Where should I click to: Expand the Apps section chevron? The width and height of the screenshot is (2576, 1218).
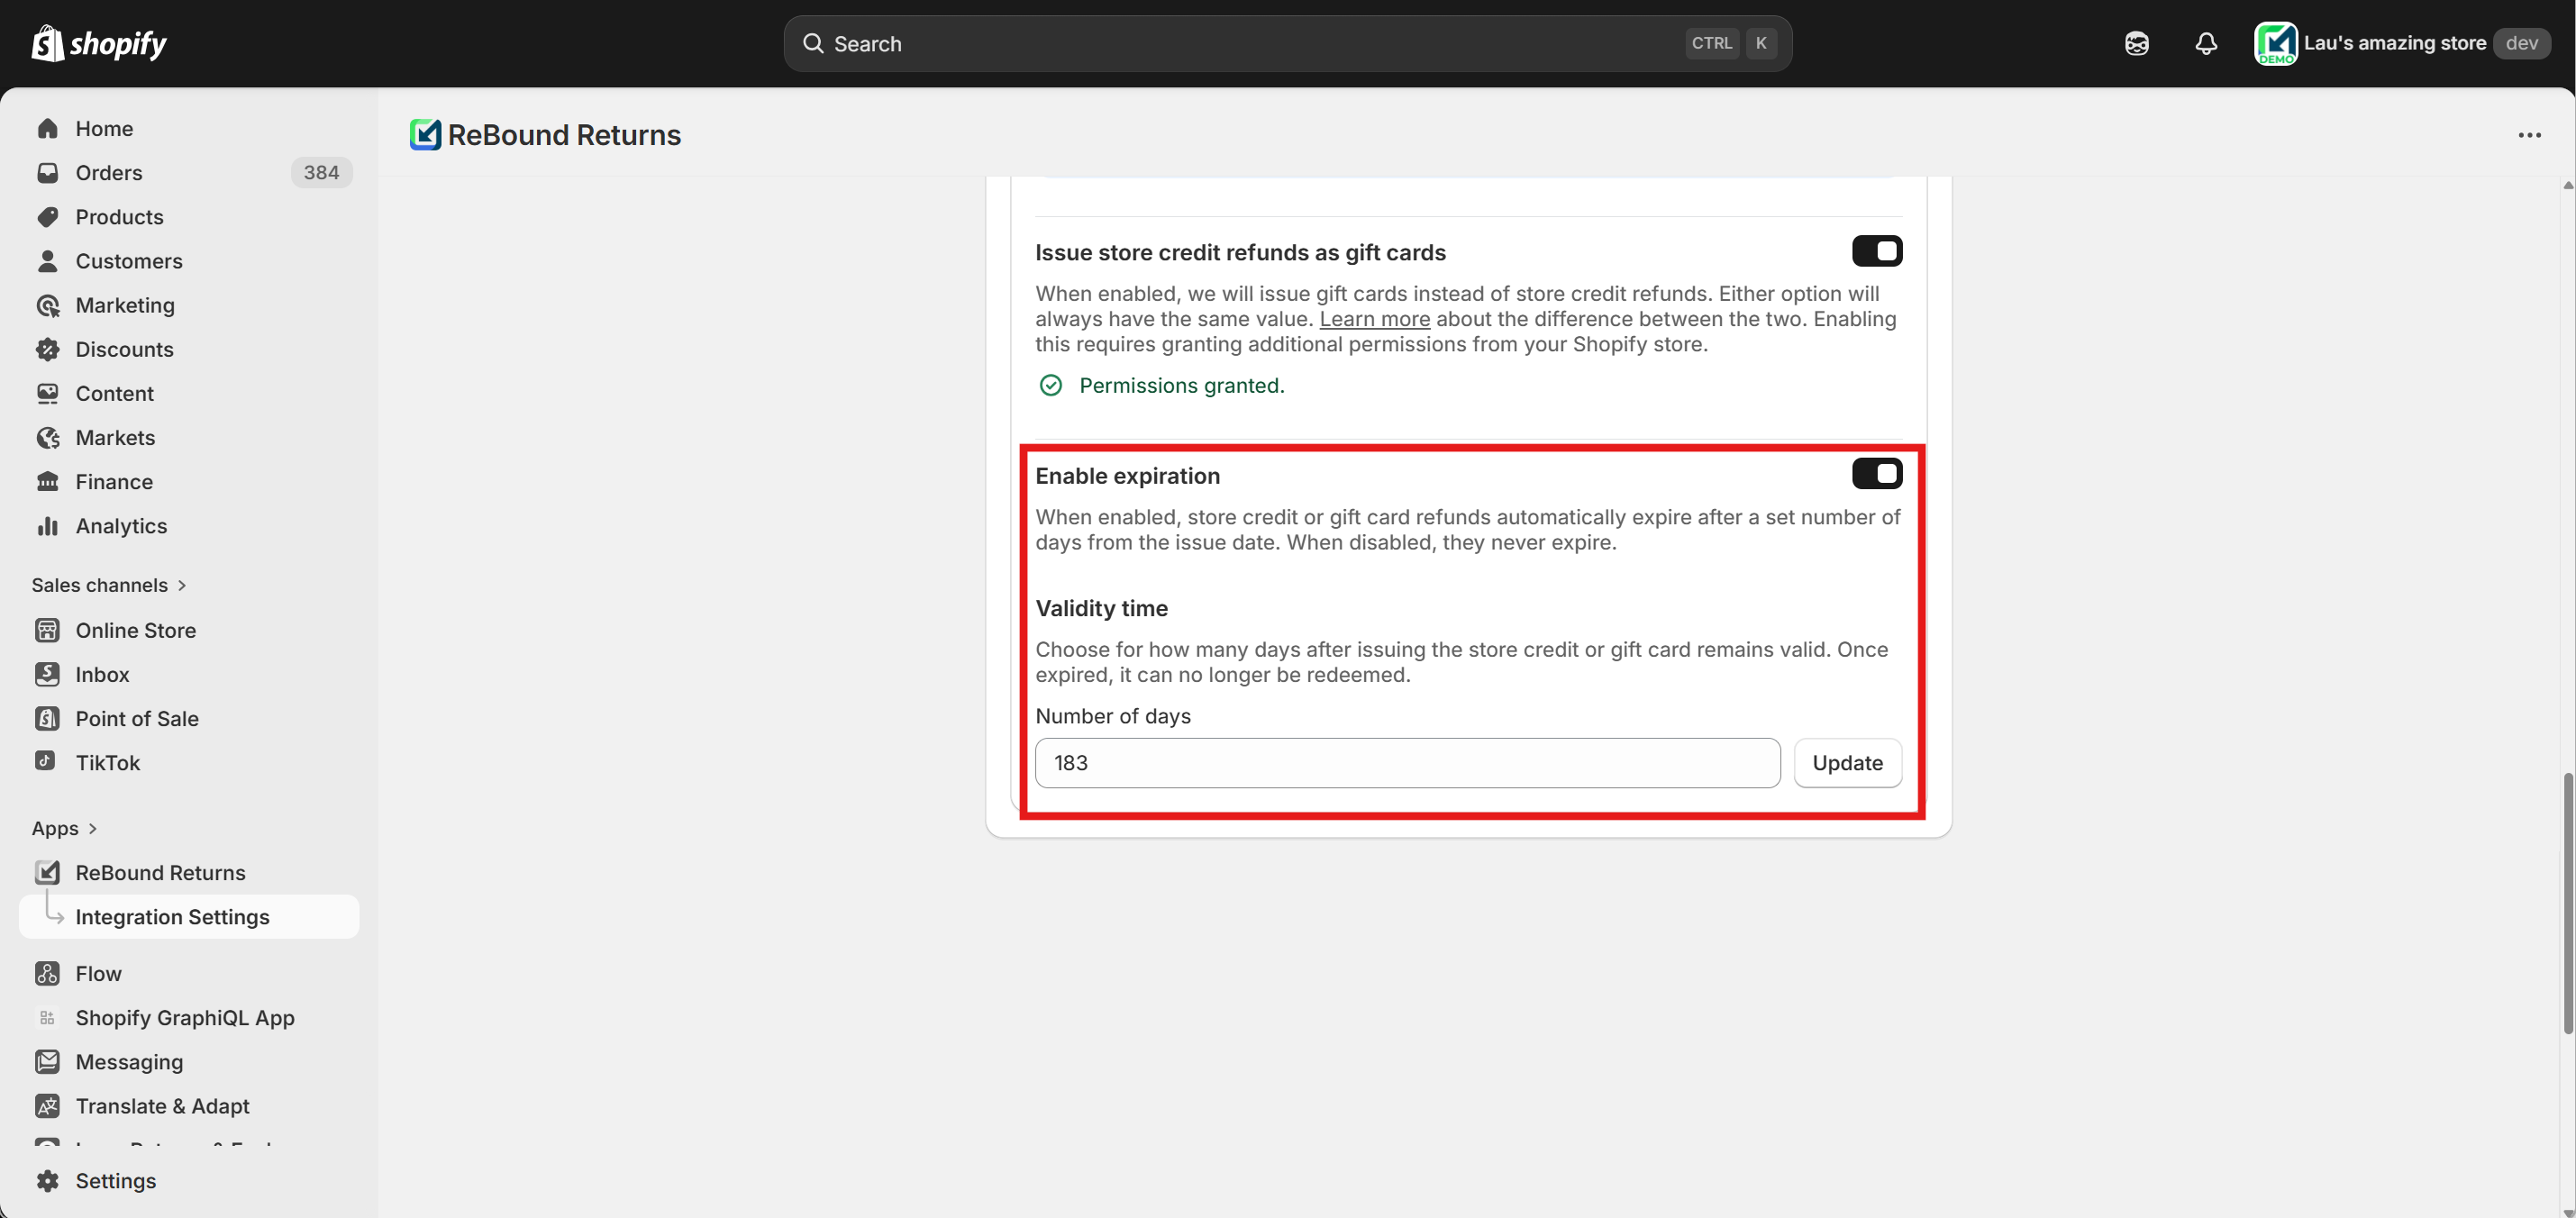[93, 828]
